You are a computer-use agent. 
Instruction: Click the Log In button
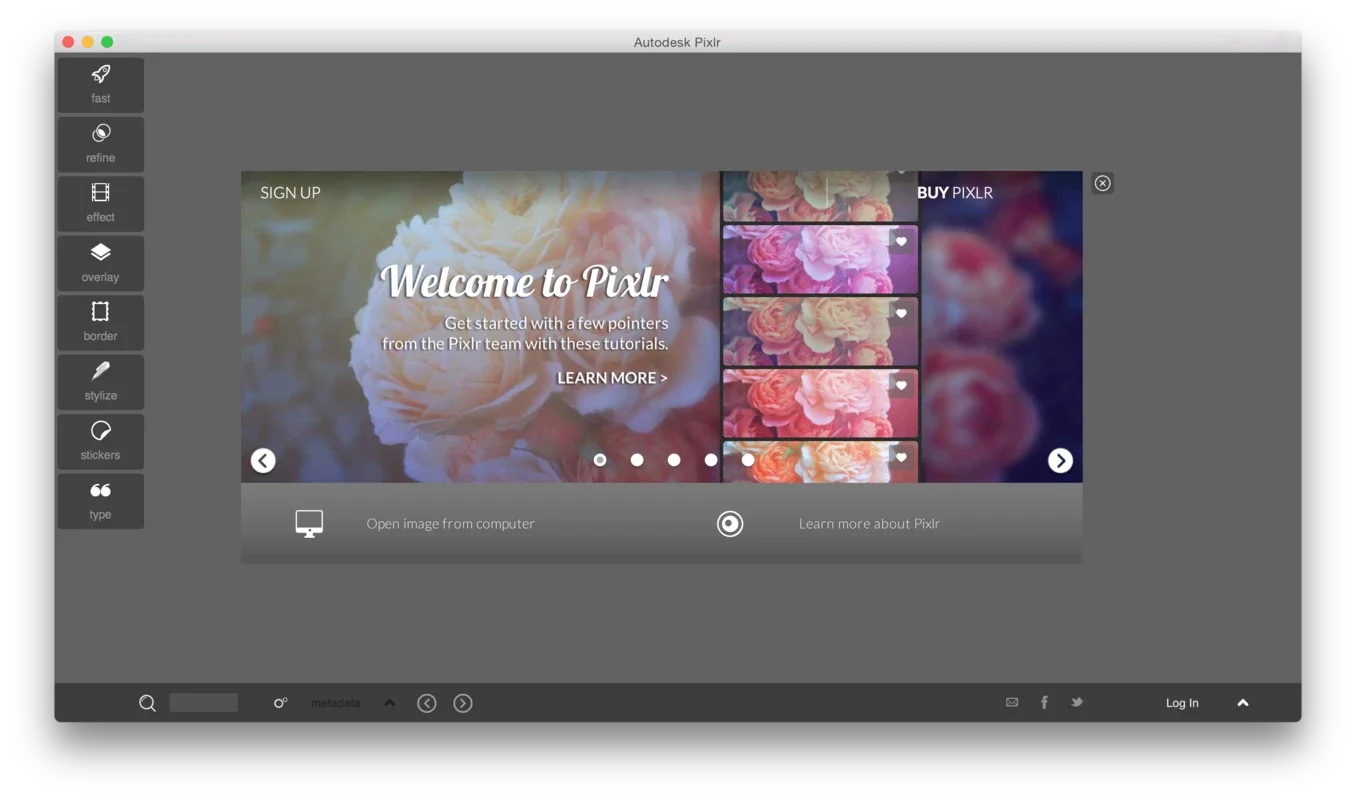point(1182,703)
